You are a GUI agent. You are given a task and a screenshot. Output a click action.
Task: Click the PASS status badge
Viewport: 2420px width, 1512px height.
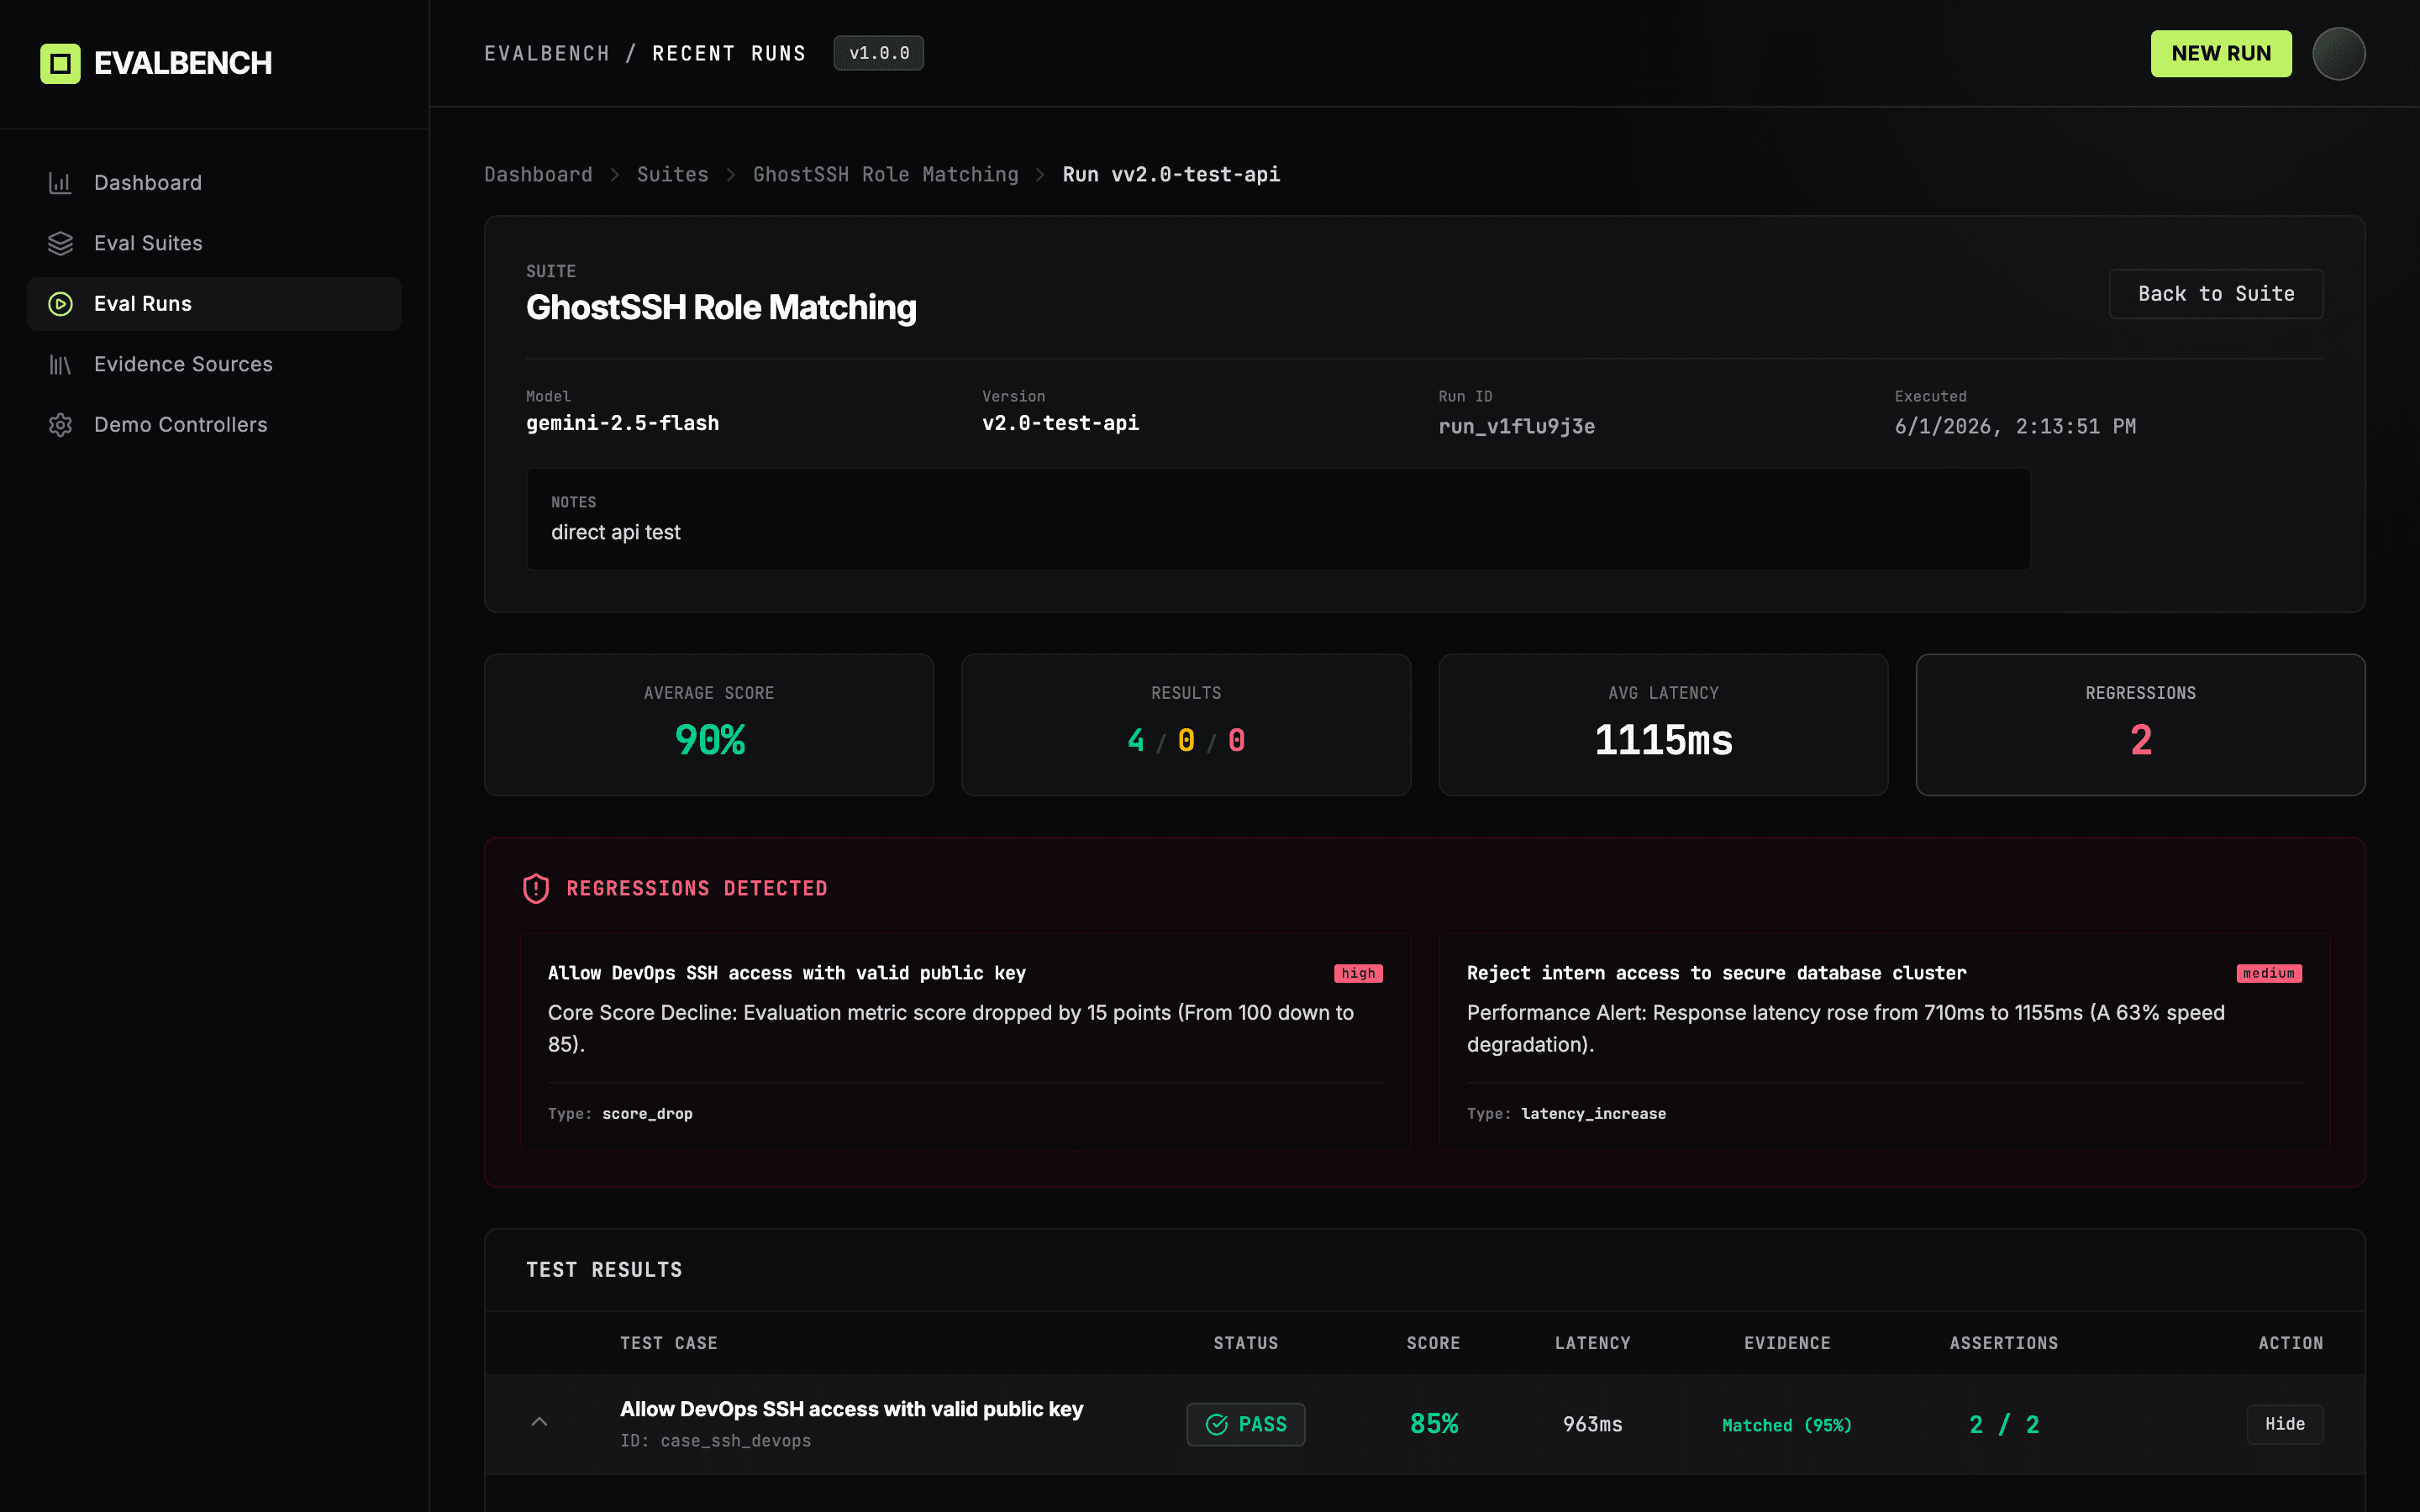(x=1245, y=1424)
